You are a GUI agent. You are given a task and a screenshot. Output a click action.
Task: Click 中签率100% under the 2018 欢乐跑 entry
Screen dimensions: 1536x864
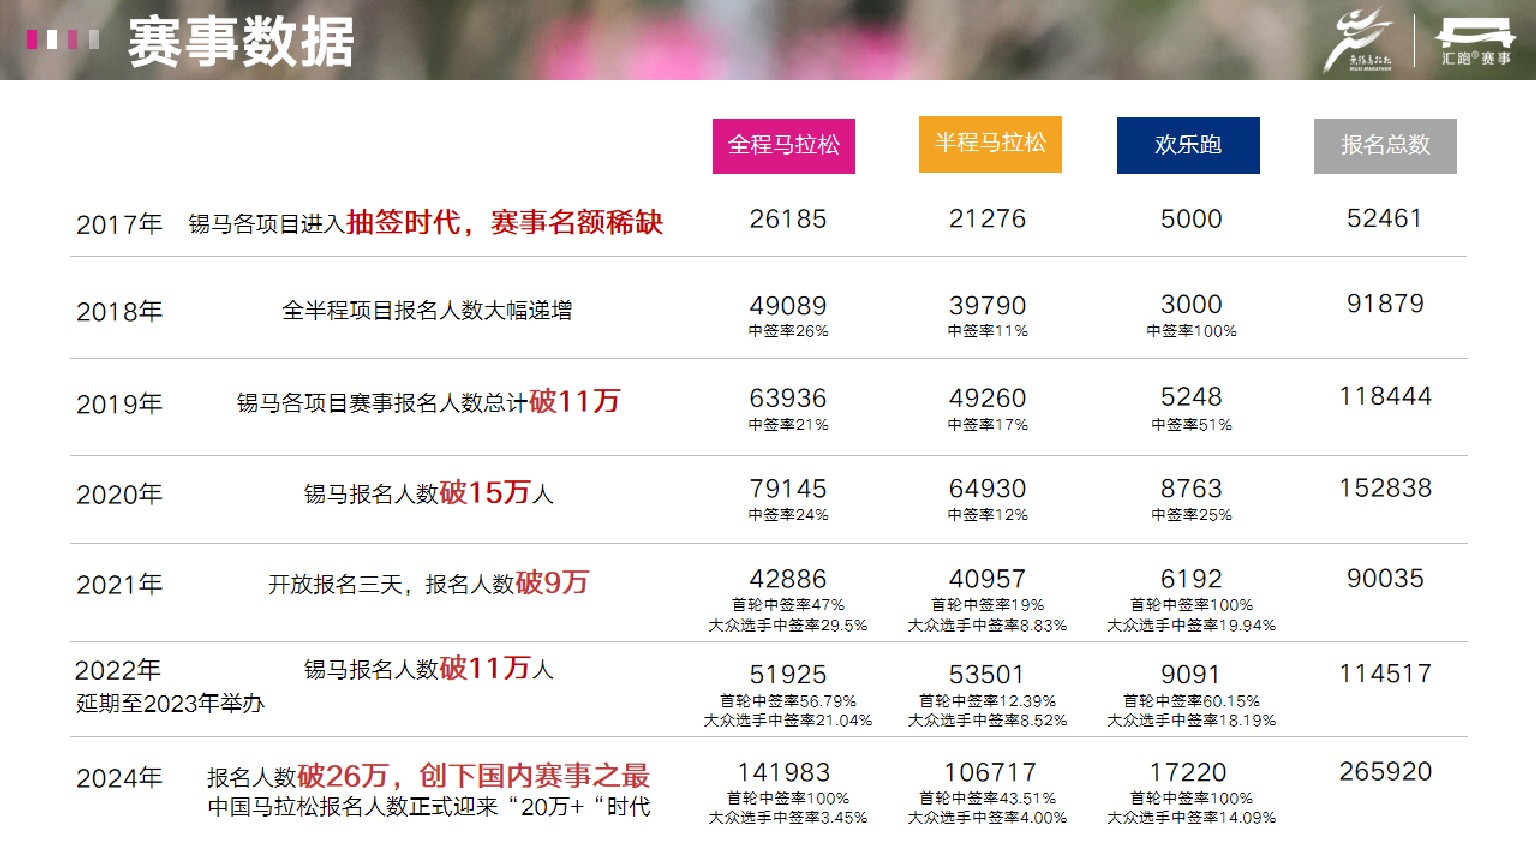tap(1190, 330)
